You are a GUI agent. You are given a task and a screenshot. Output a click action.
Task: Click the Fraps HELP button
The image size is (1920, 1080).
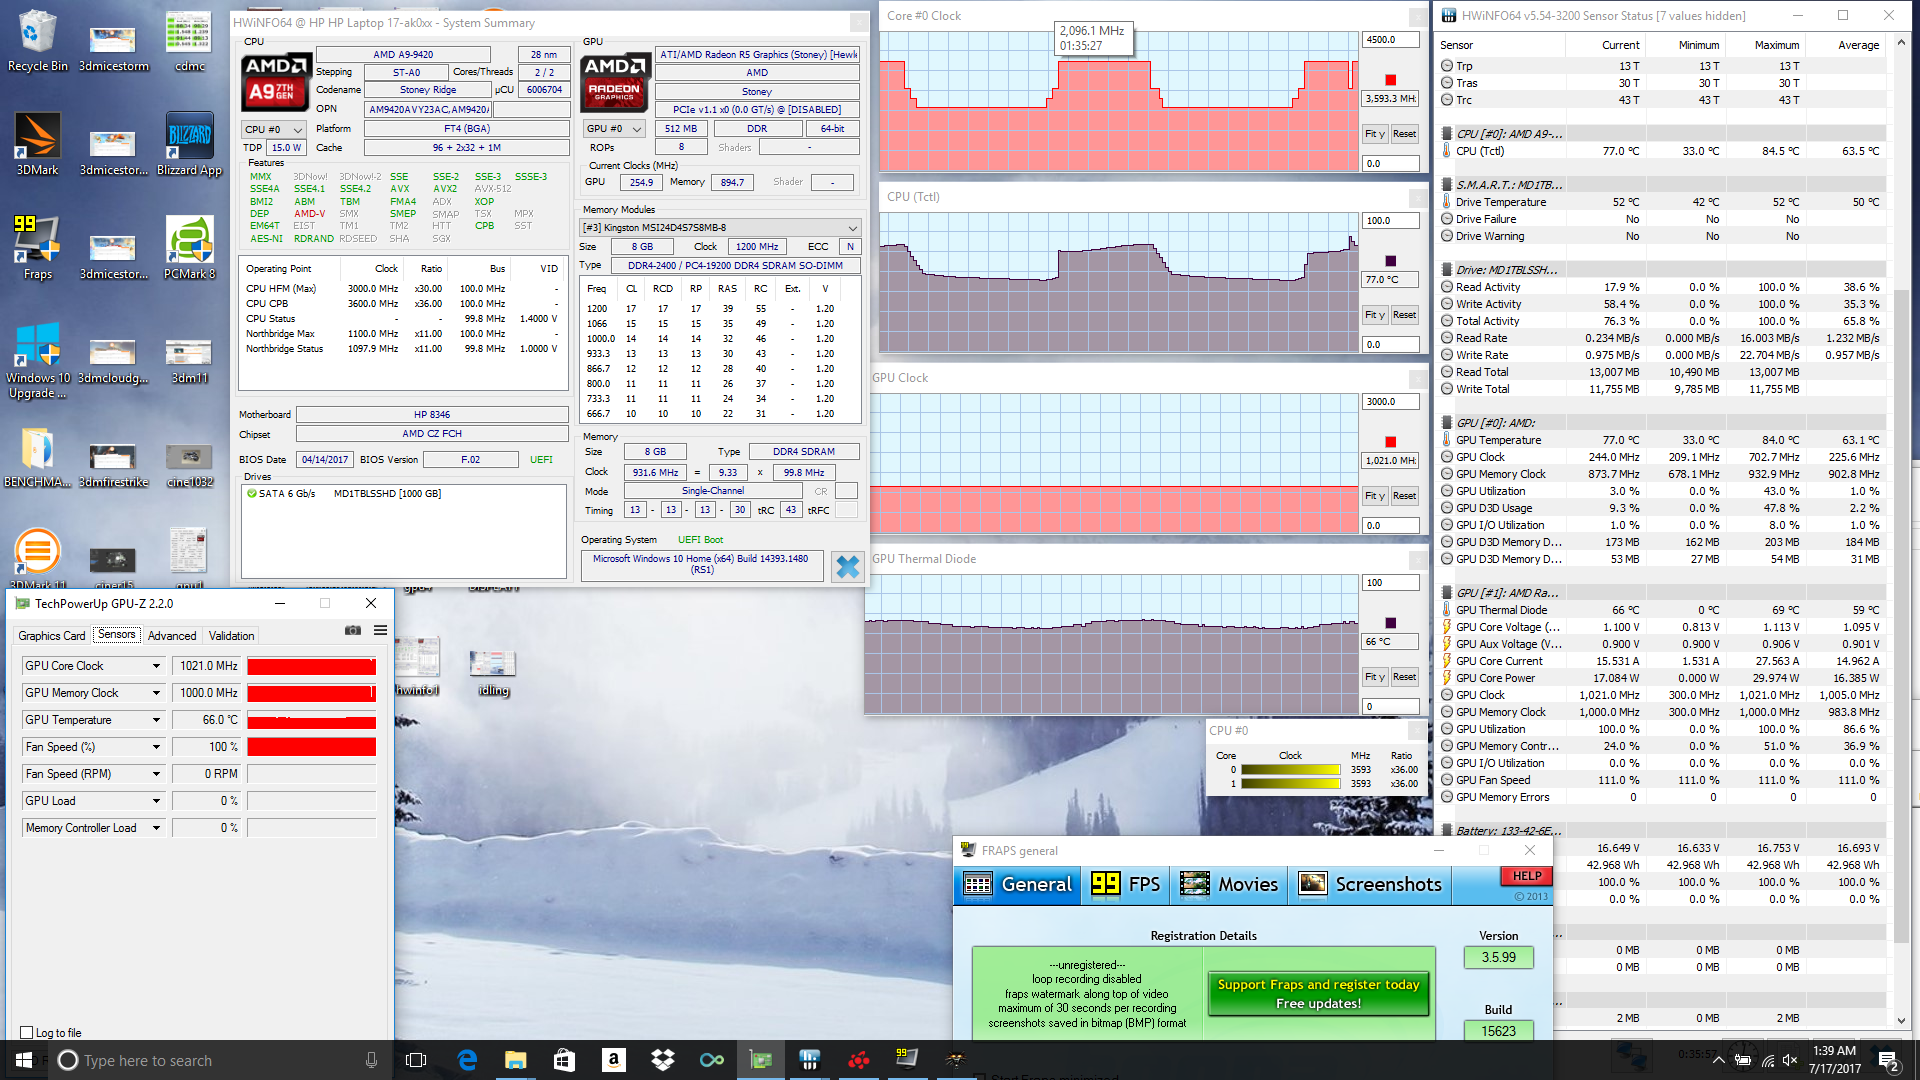(x=1526, y=876)
